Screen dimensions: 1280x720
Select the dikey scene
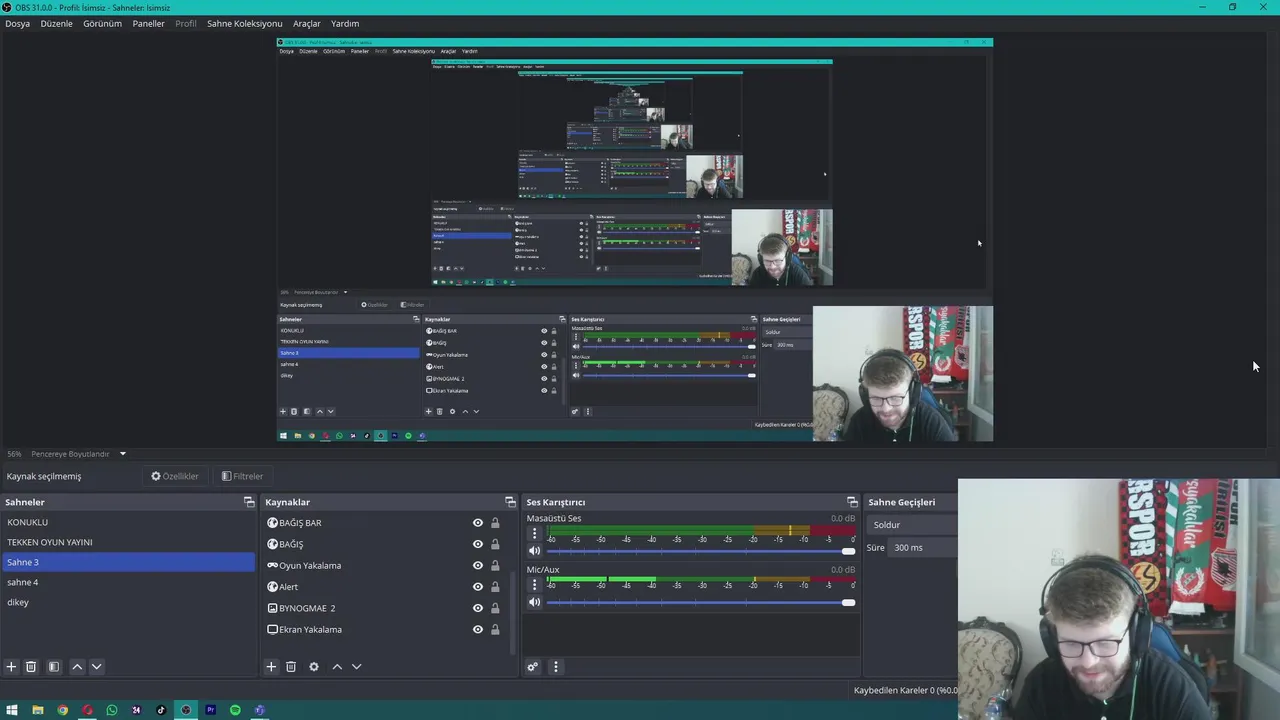(x=128, y=602)
